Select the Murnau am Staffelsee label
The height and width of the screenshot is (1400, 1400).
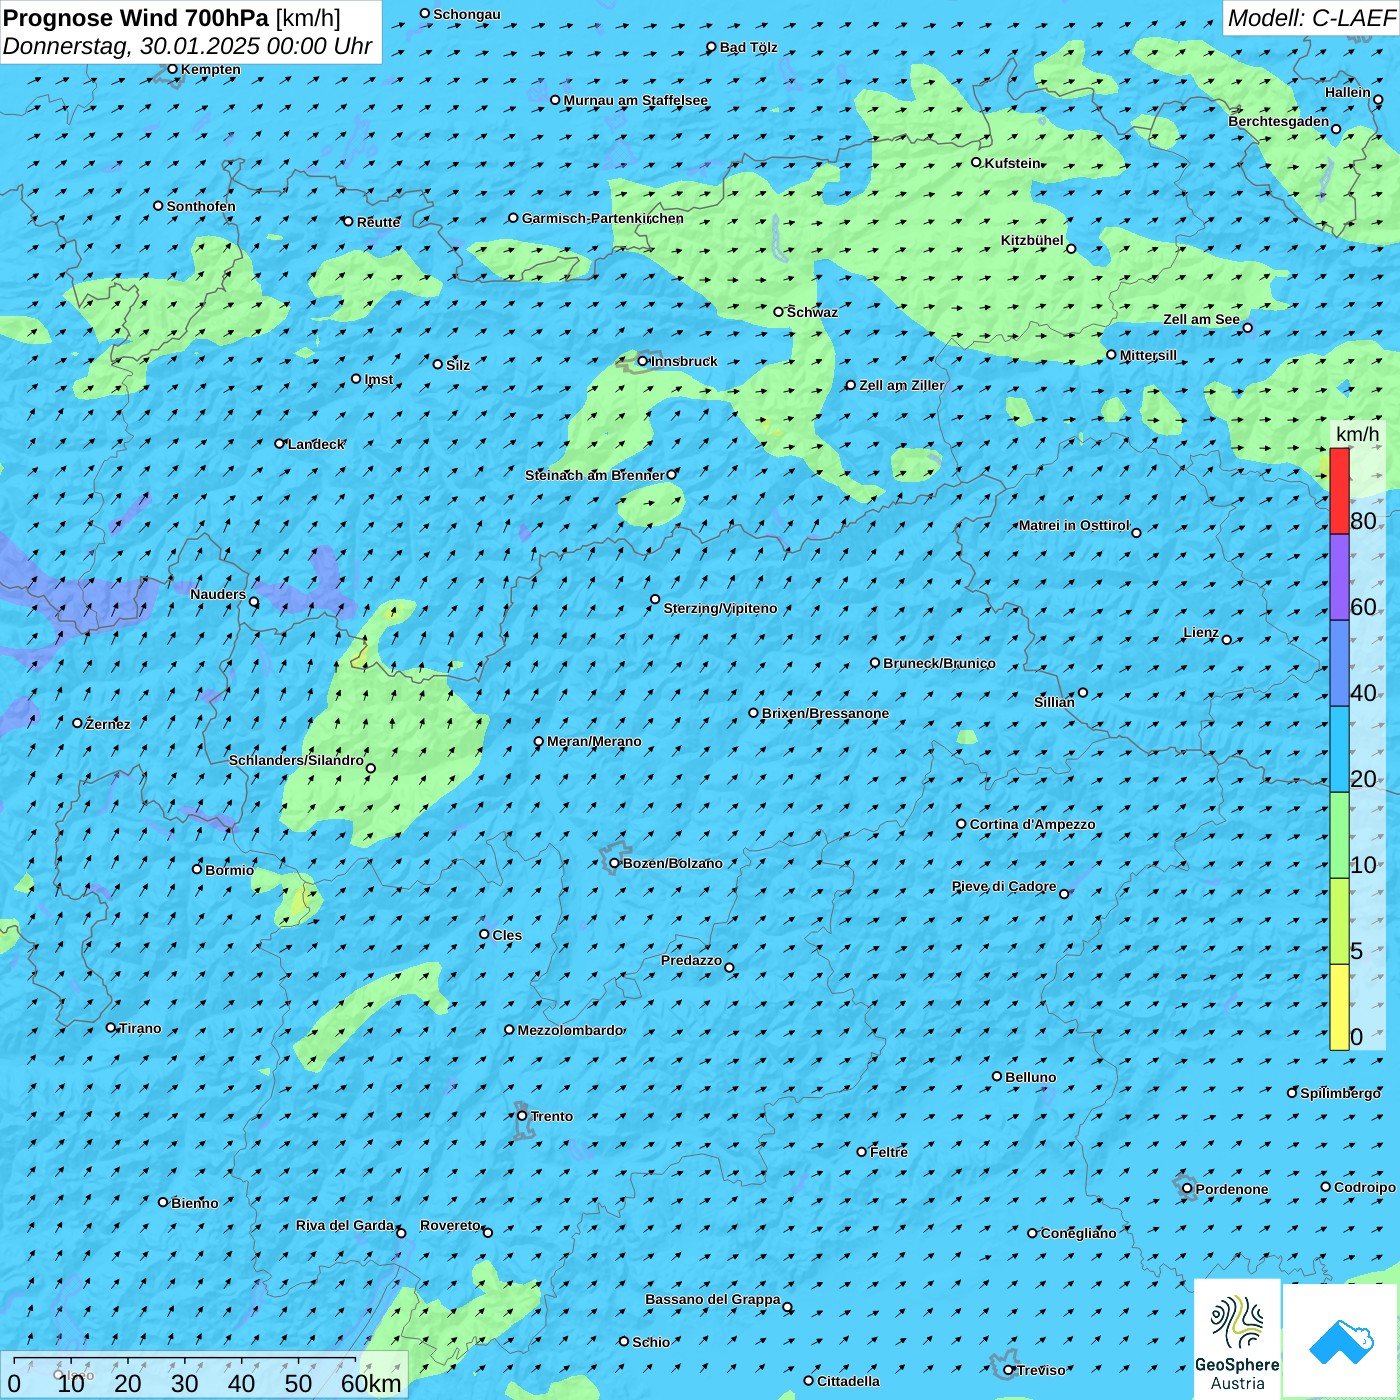pos(635,100)
